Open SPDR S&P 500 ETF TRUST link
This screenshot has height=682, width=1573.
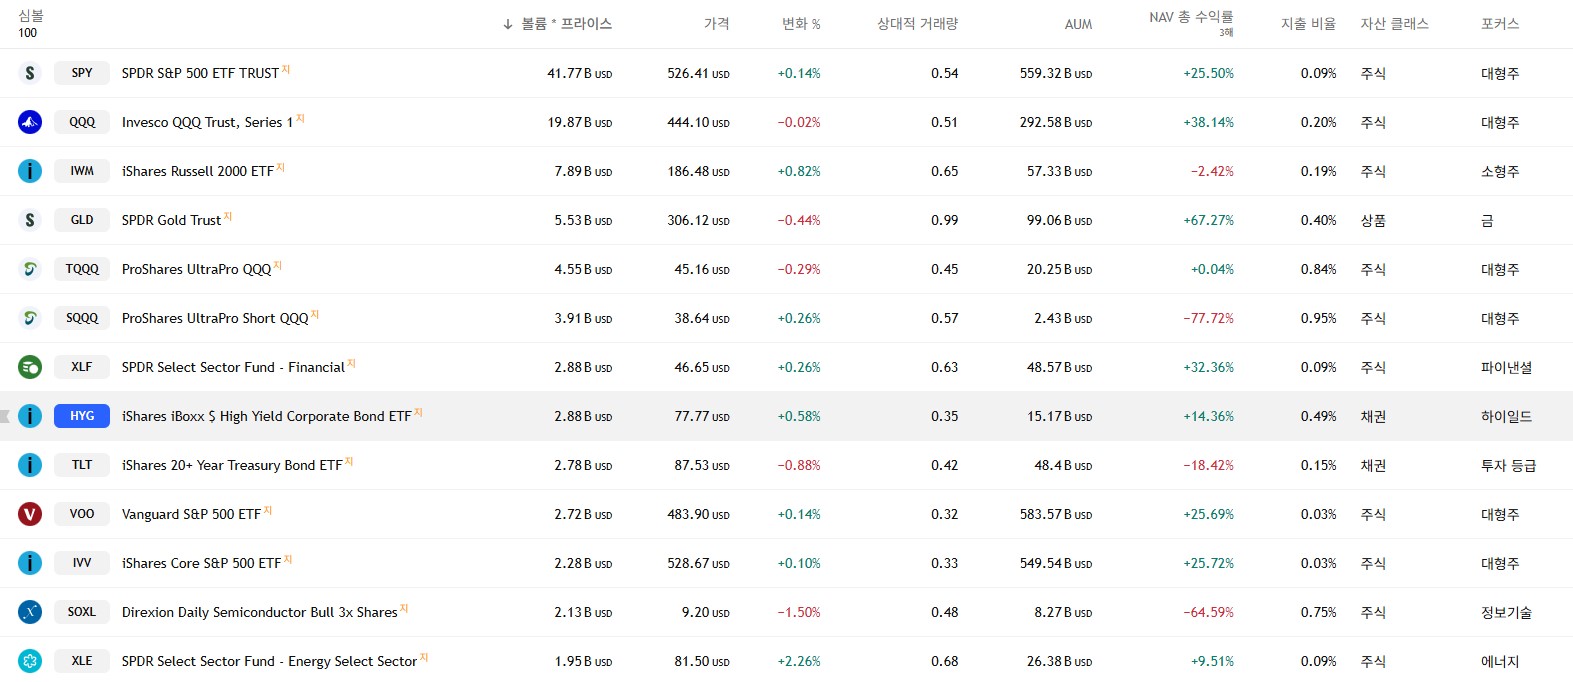(200, 73)
